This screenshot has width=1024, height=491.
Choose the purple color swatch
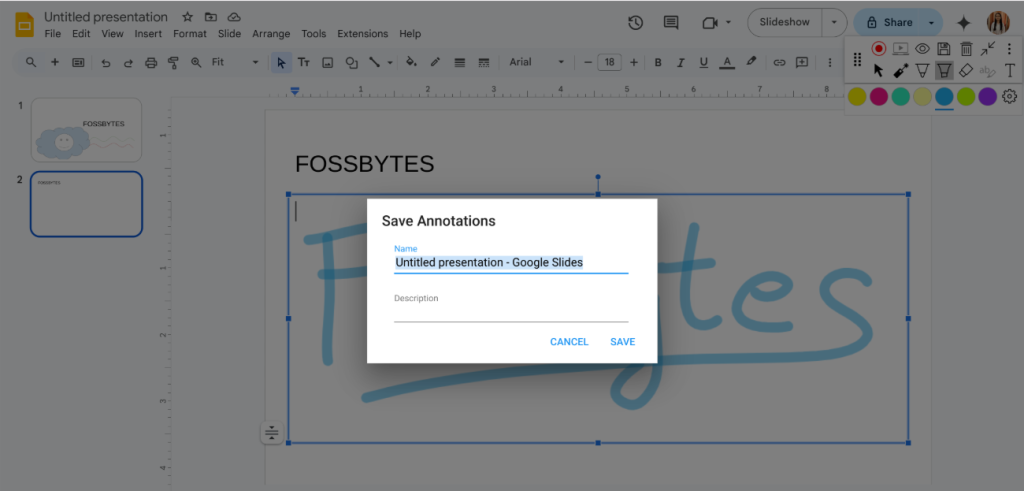[x=987, y=96]
